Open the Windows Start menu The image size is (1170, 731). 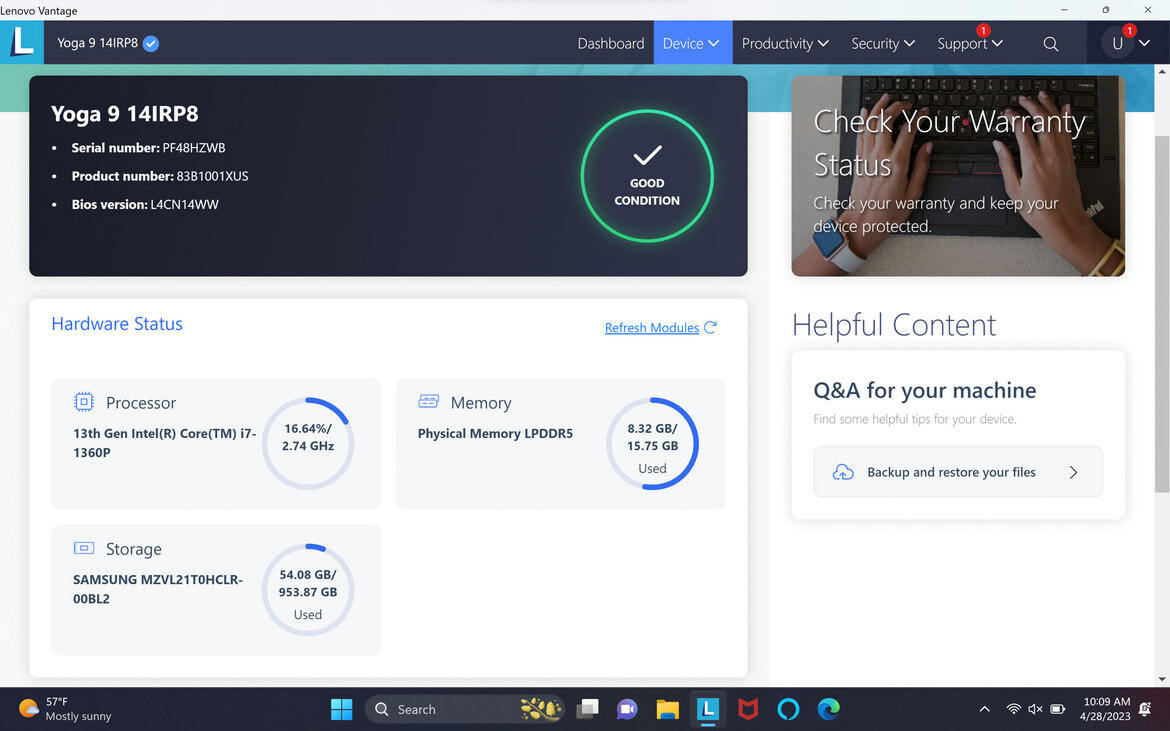pyautogui.click(x=341, y=709)
